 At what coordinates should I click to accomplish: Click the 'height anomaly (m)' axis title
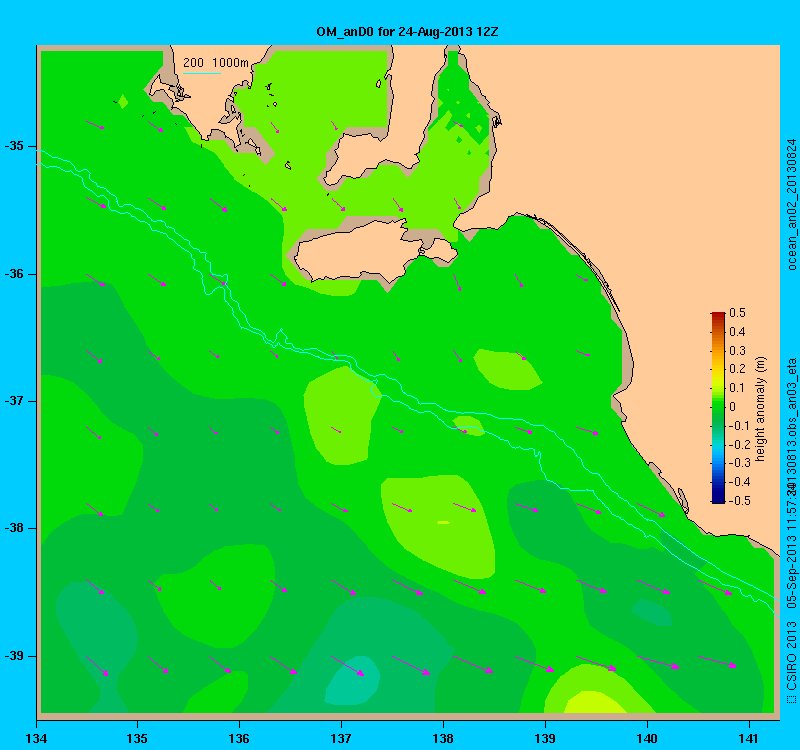(760, 409)
